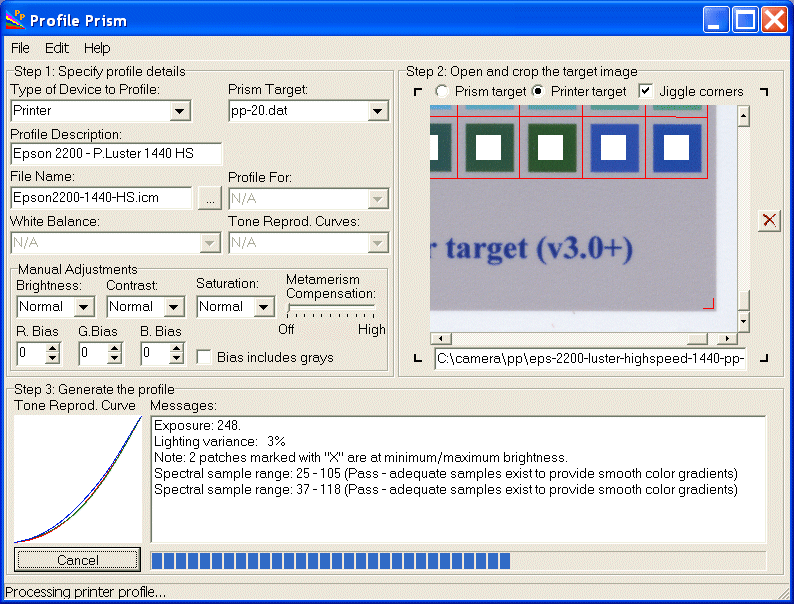This screenshot has width=794, height=604.
Task: Click the G. Bias value field
Action: 93,352
